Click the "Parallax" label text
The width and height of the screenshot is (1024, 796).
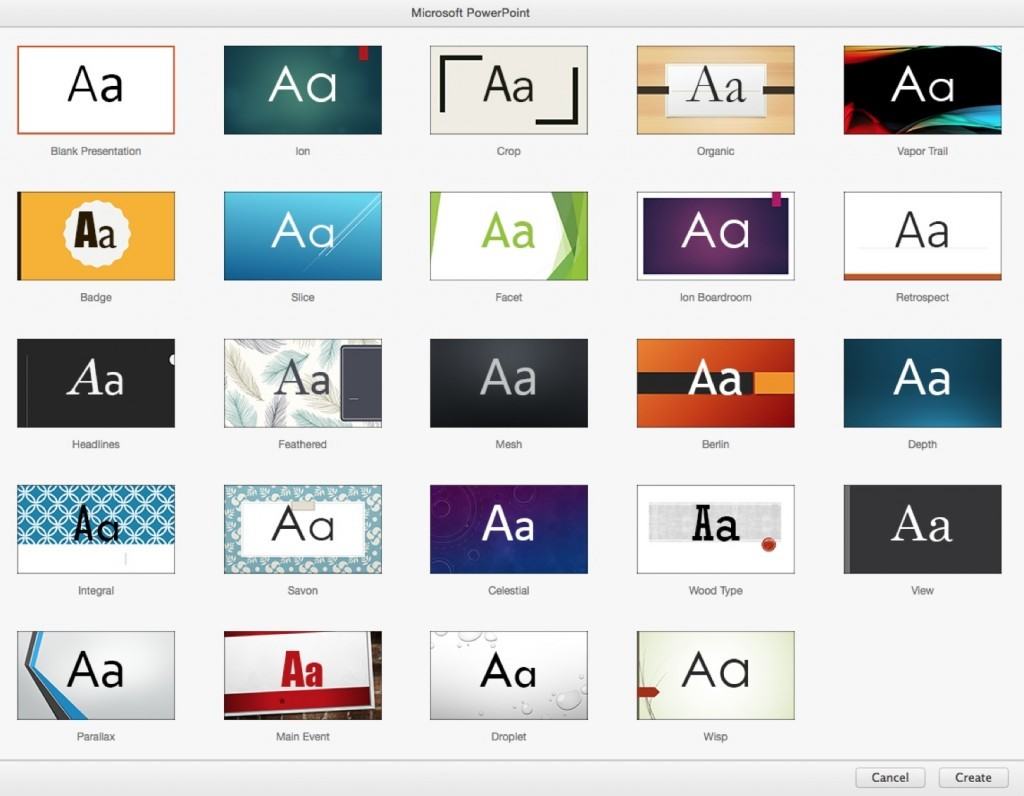click(x=96, y=737)
